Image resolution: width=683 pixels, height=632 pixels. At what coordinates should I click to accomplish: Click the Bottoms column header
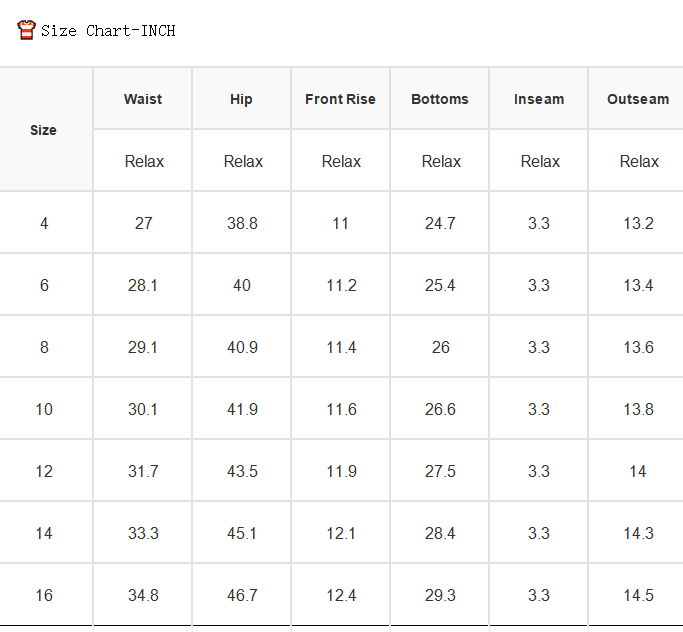440,99
